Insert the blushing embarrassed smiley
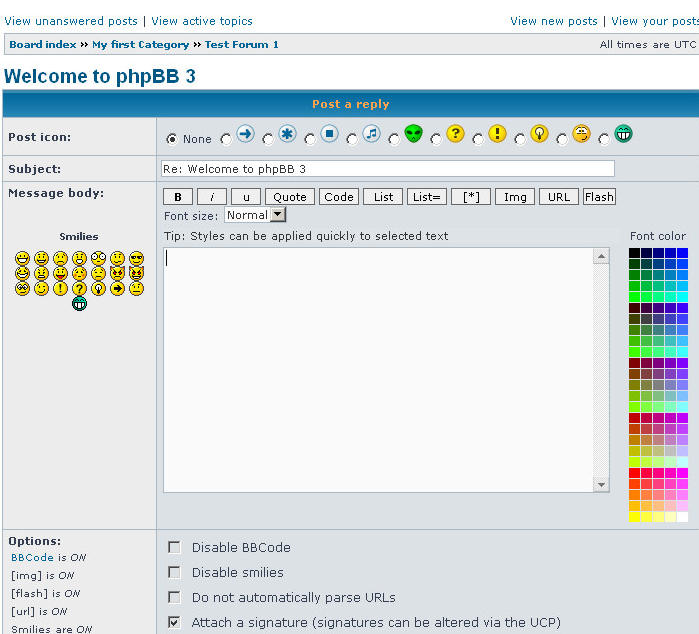 (79, 273)
